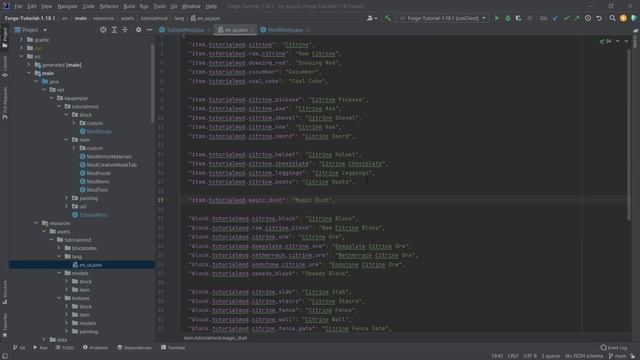Collapse the textures folder
This screenshot has height=360, width=640.
tap(59, 298)
